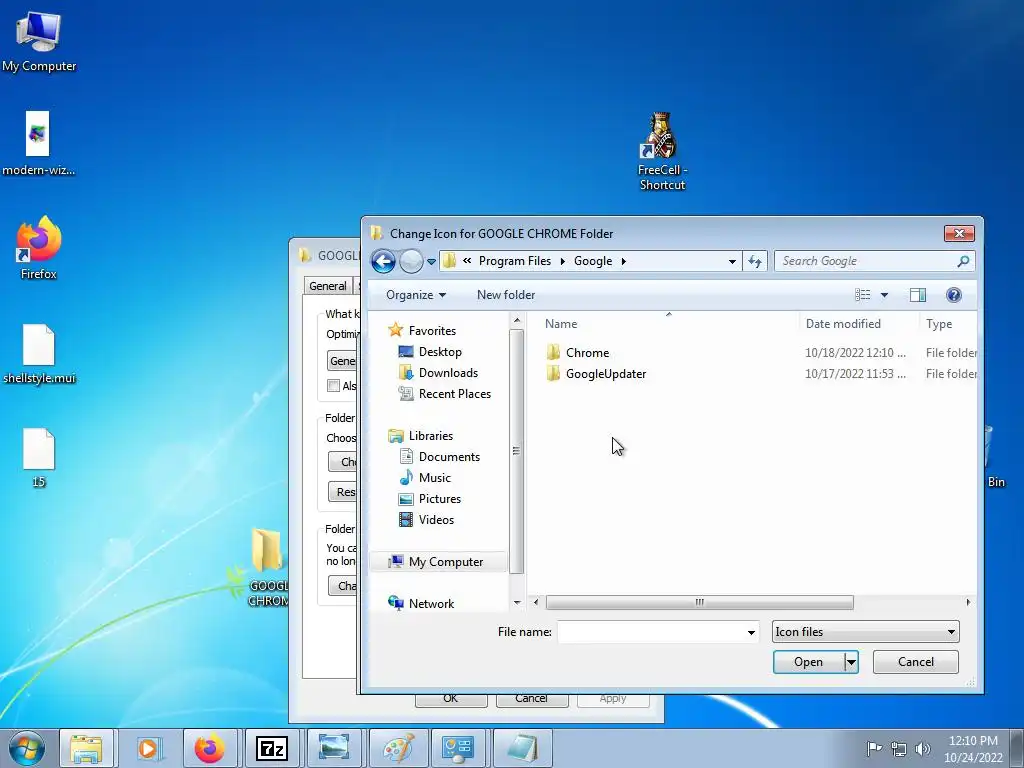
Task: Expand the arrow after Google breadcrumb
Action: [x=624, y=261]
